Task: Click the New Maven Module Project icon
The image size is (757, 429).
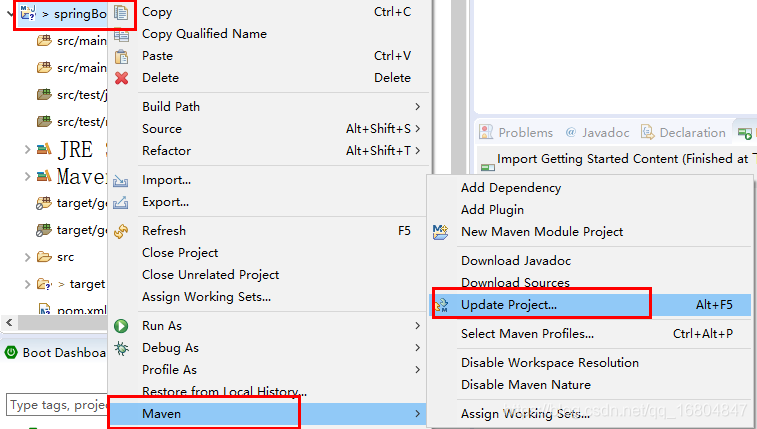Action: pyautogui.click(x=441, y=232)
